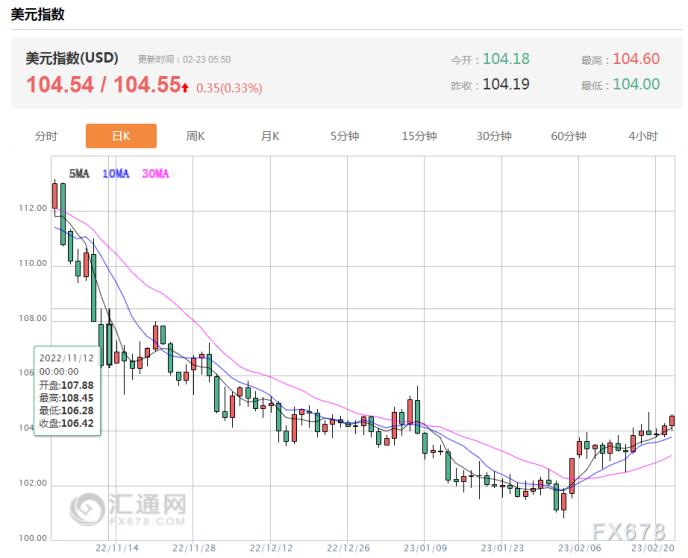
Task: Select the 4小时 interval tab
Action: pyautogui.click(x=643, y=136)
